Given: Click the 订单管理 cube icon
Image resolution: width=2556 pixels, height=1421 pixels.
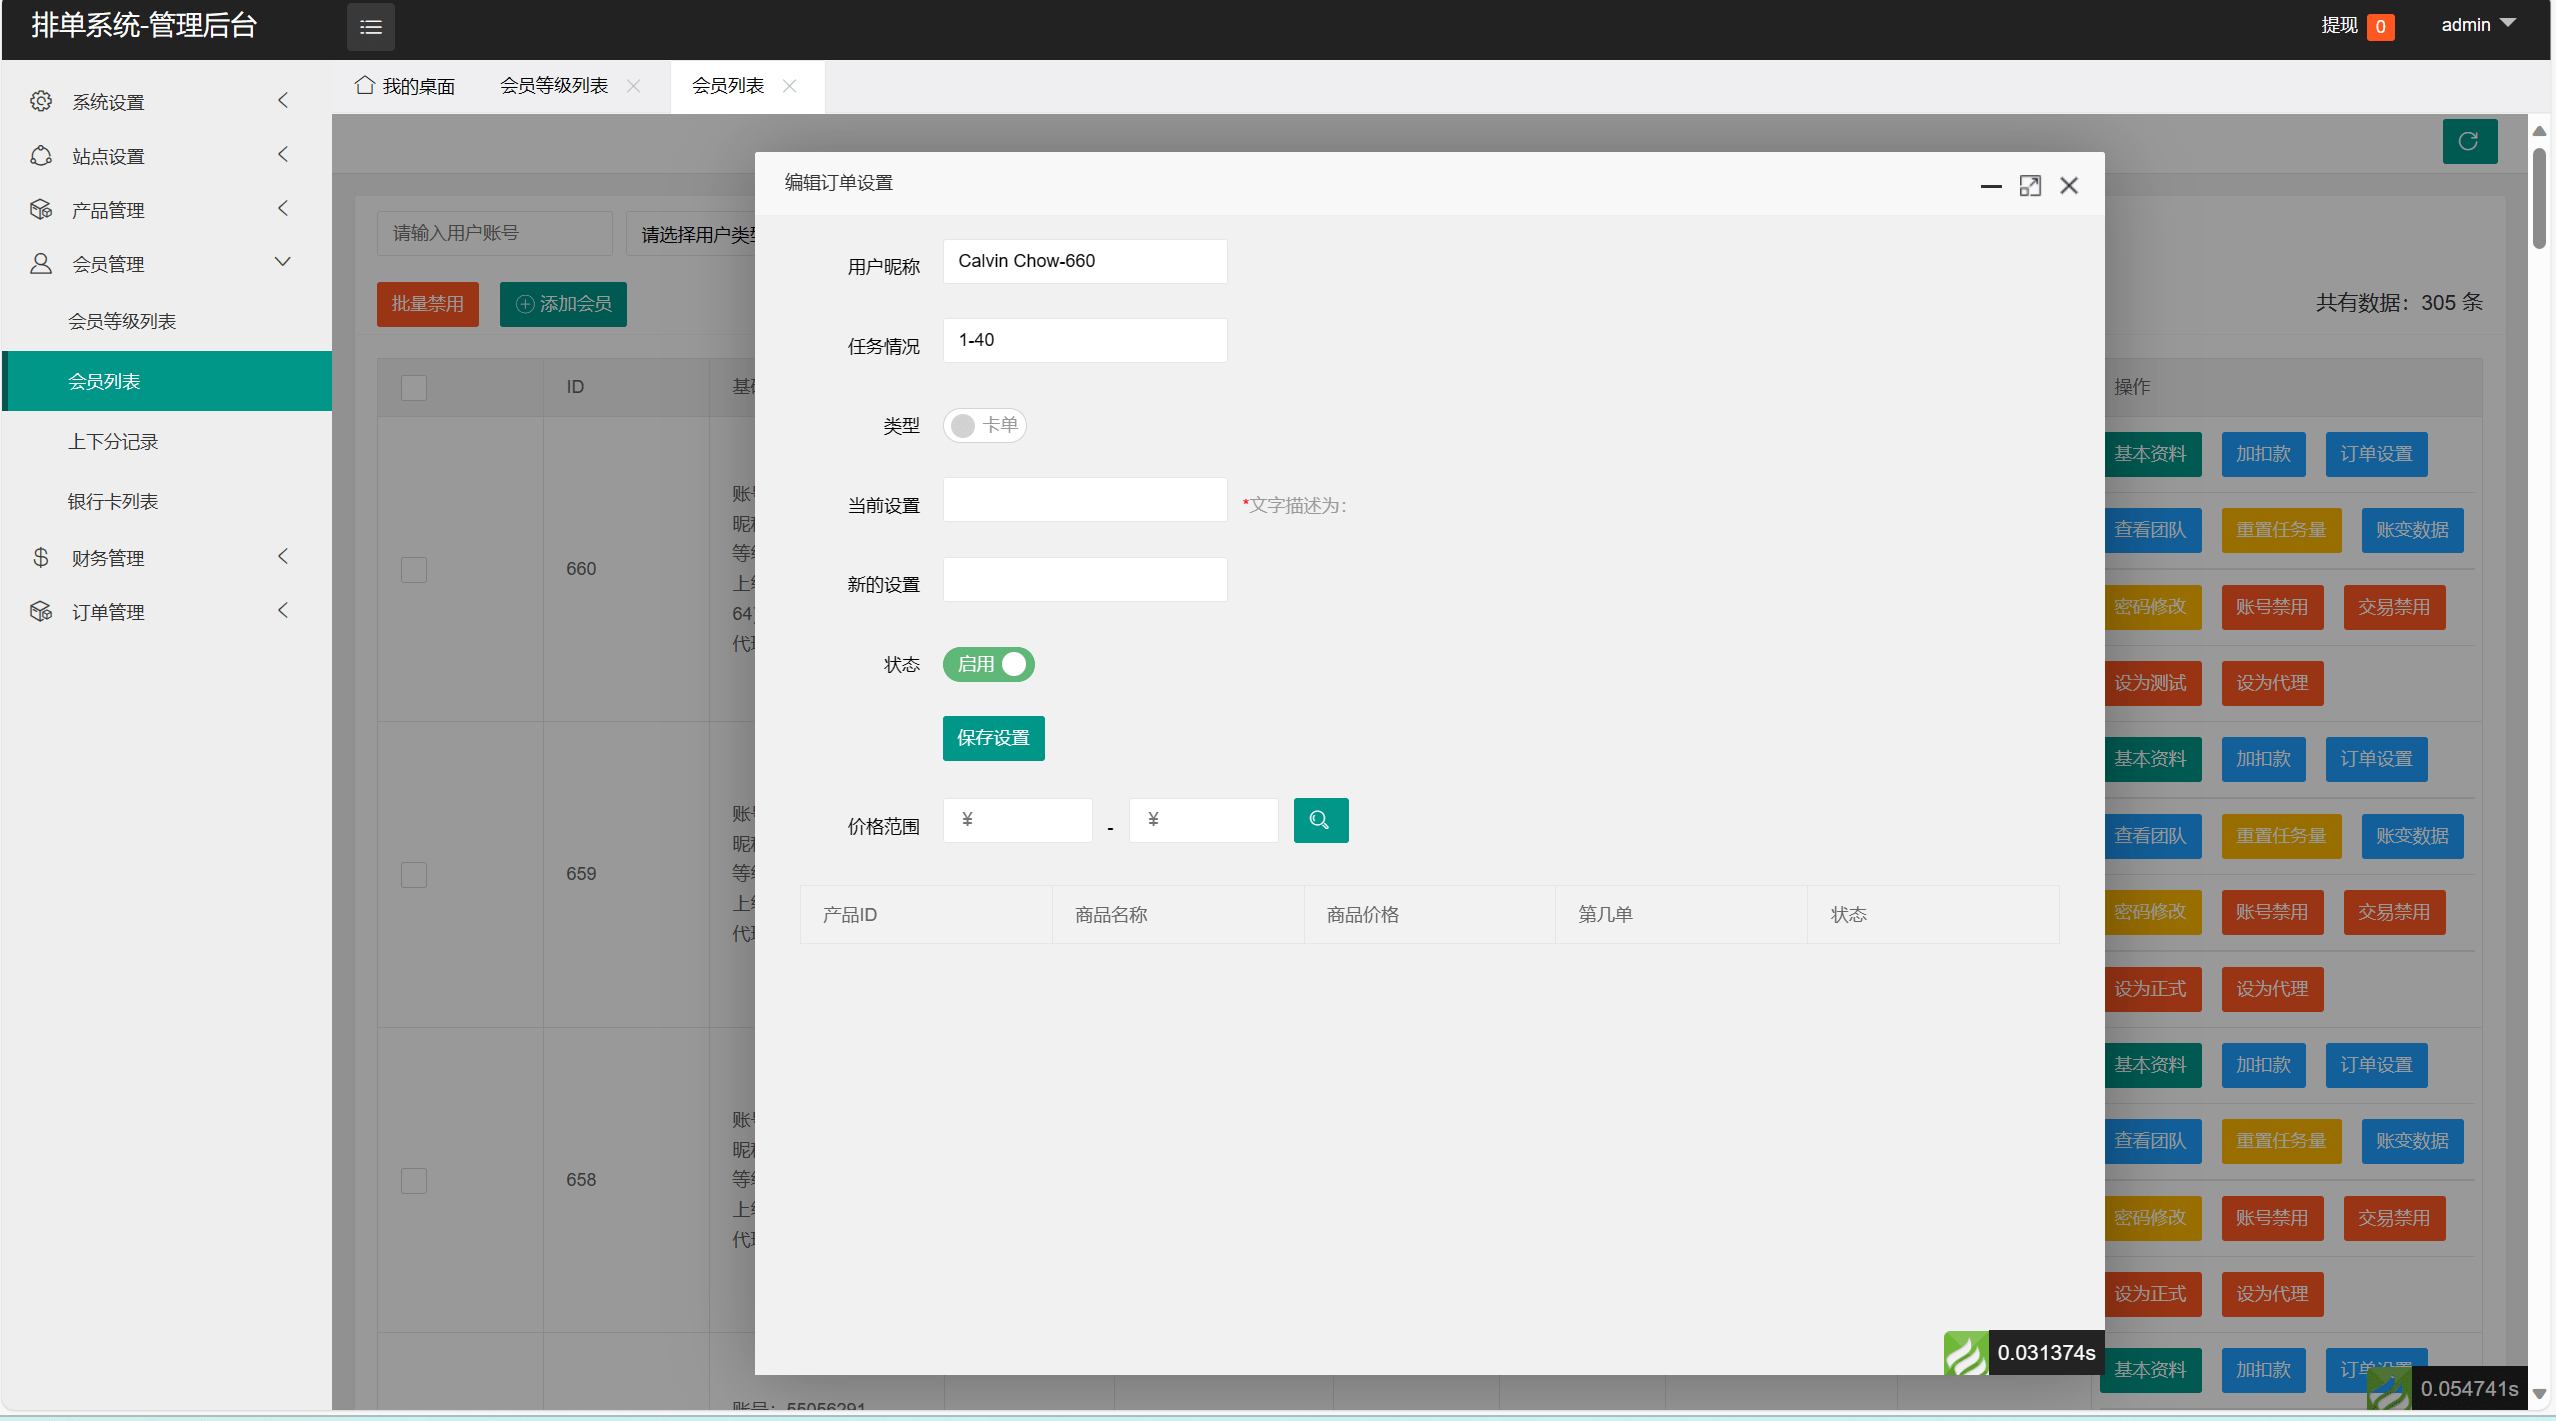Looking at the screenshot, I should coord(41,611).
